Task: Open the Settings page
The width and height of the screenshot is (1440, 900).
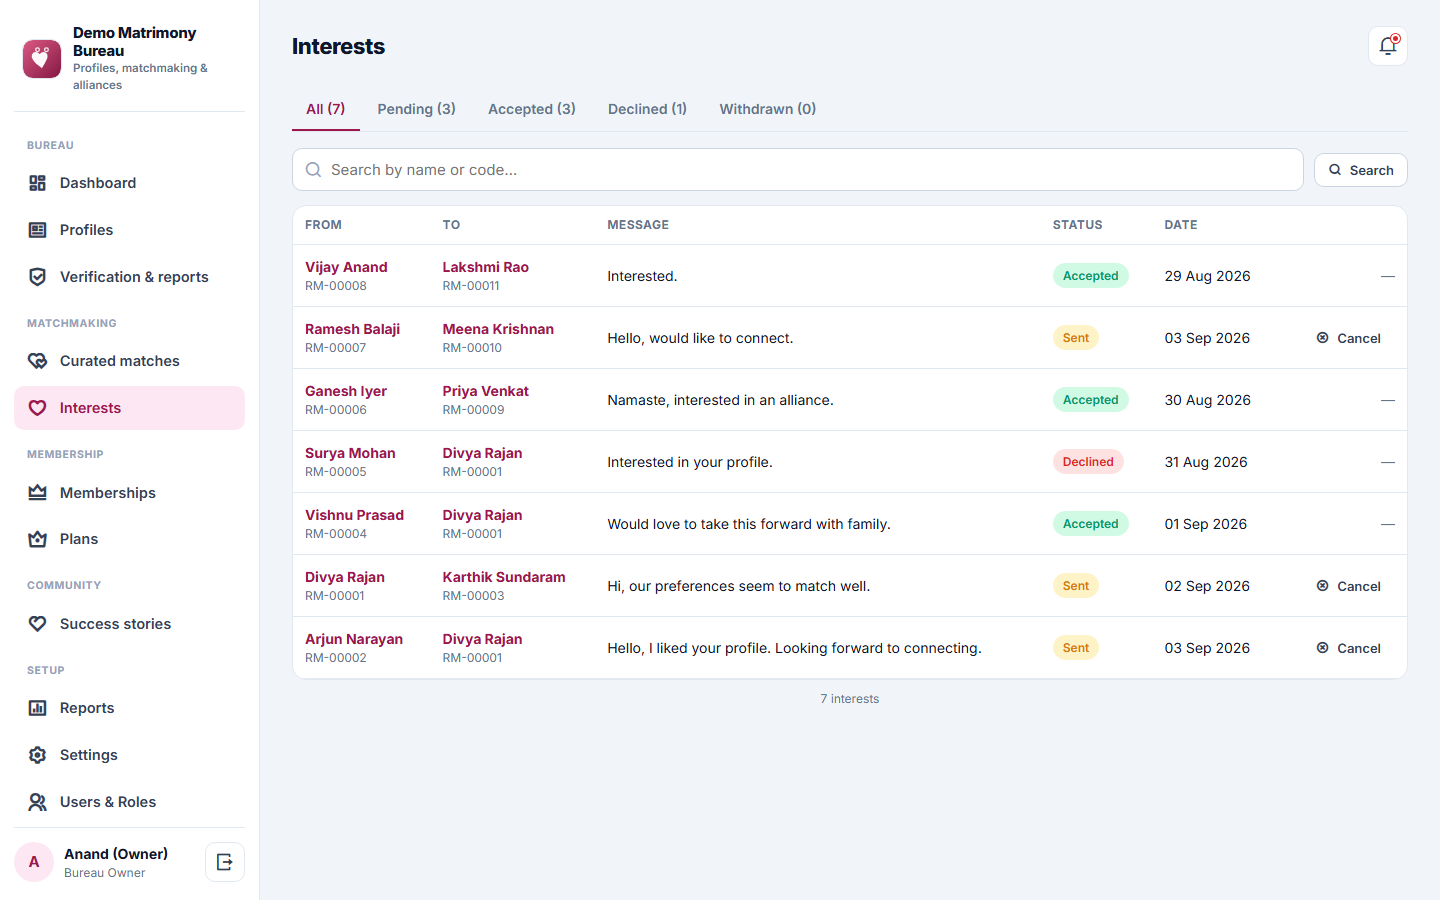Action: (129, 755)
